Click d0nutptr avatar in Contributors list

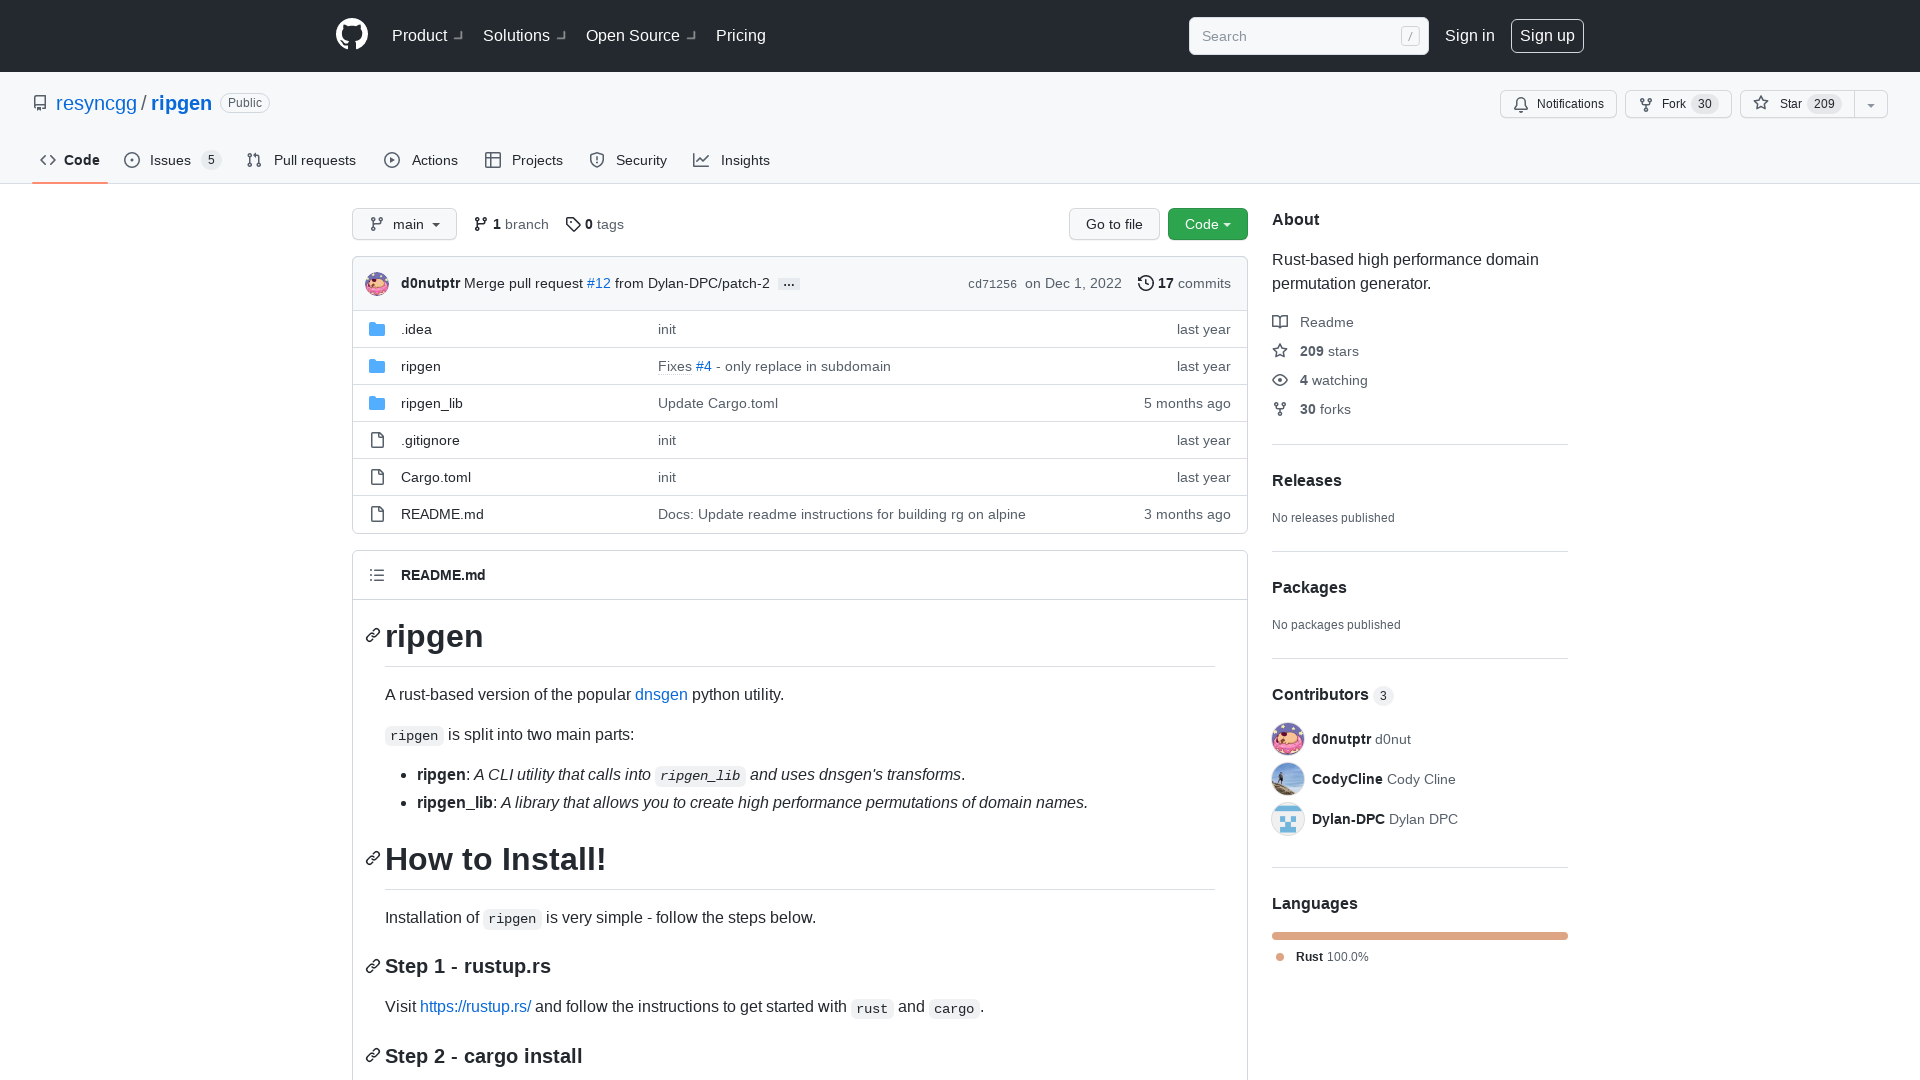pyautogui.click(x=1288, y=739)
